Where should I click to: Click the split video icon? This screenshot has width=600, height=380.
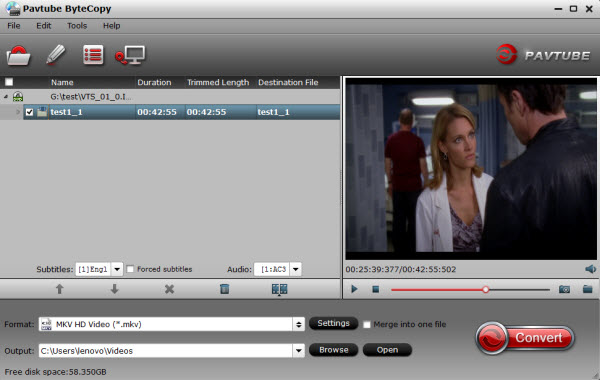pyautogui.click(x=279, y=289)
